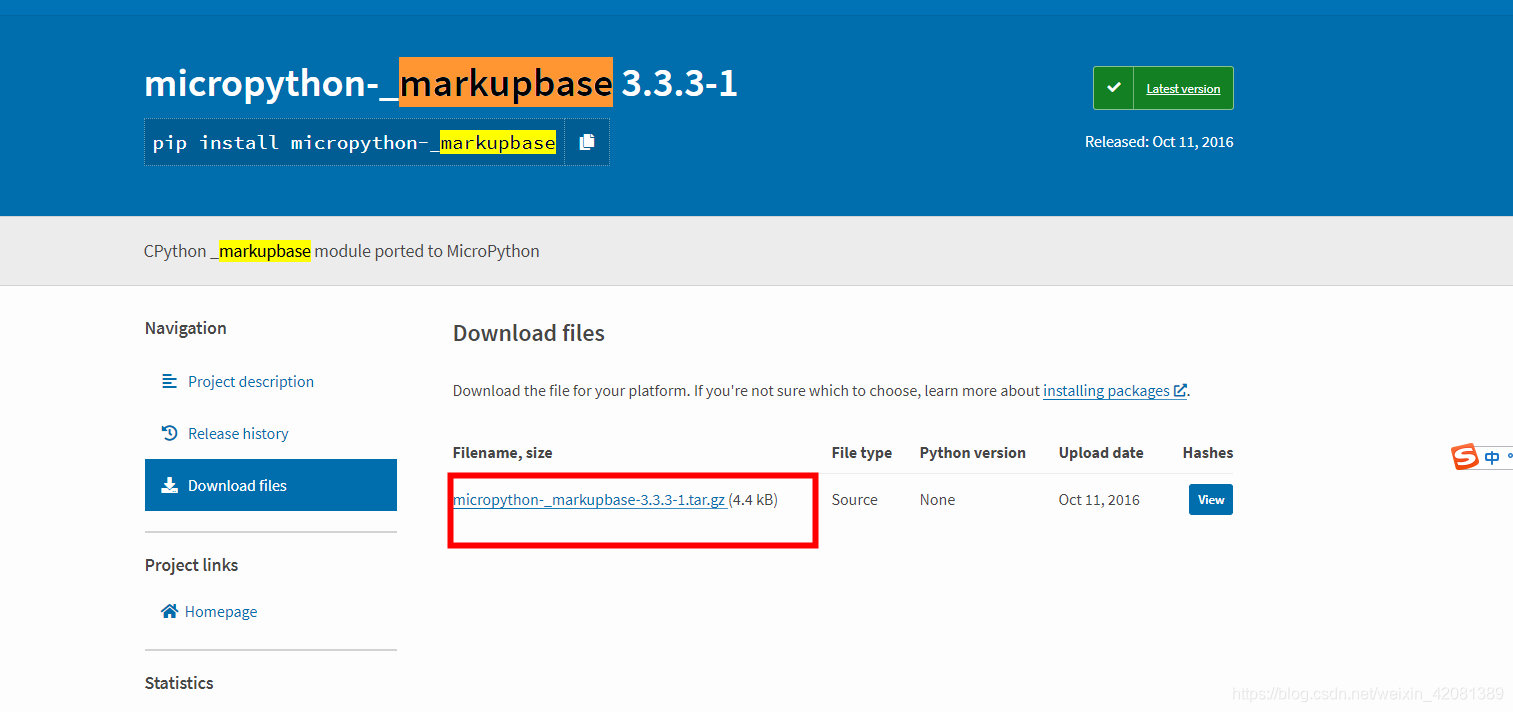
Task: Click the (4.4 kB) file size text
Action: pyautogui.click(x=754, y=499)
